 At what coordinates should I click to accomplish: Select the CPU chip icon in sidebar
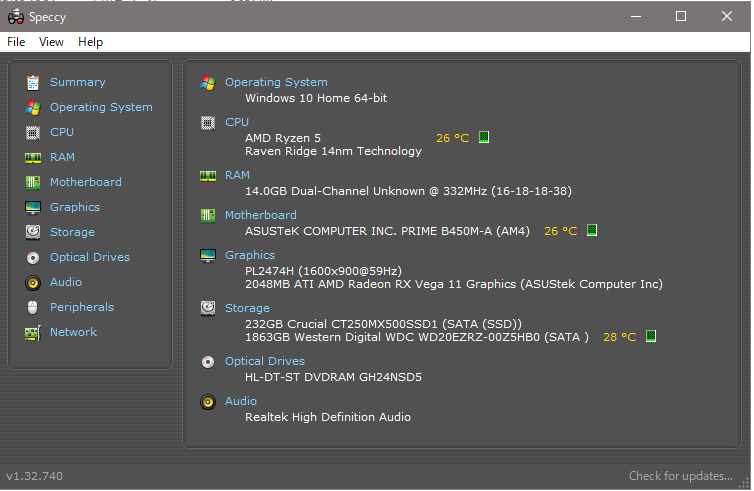33,132
